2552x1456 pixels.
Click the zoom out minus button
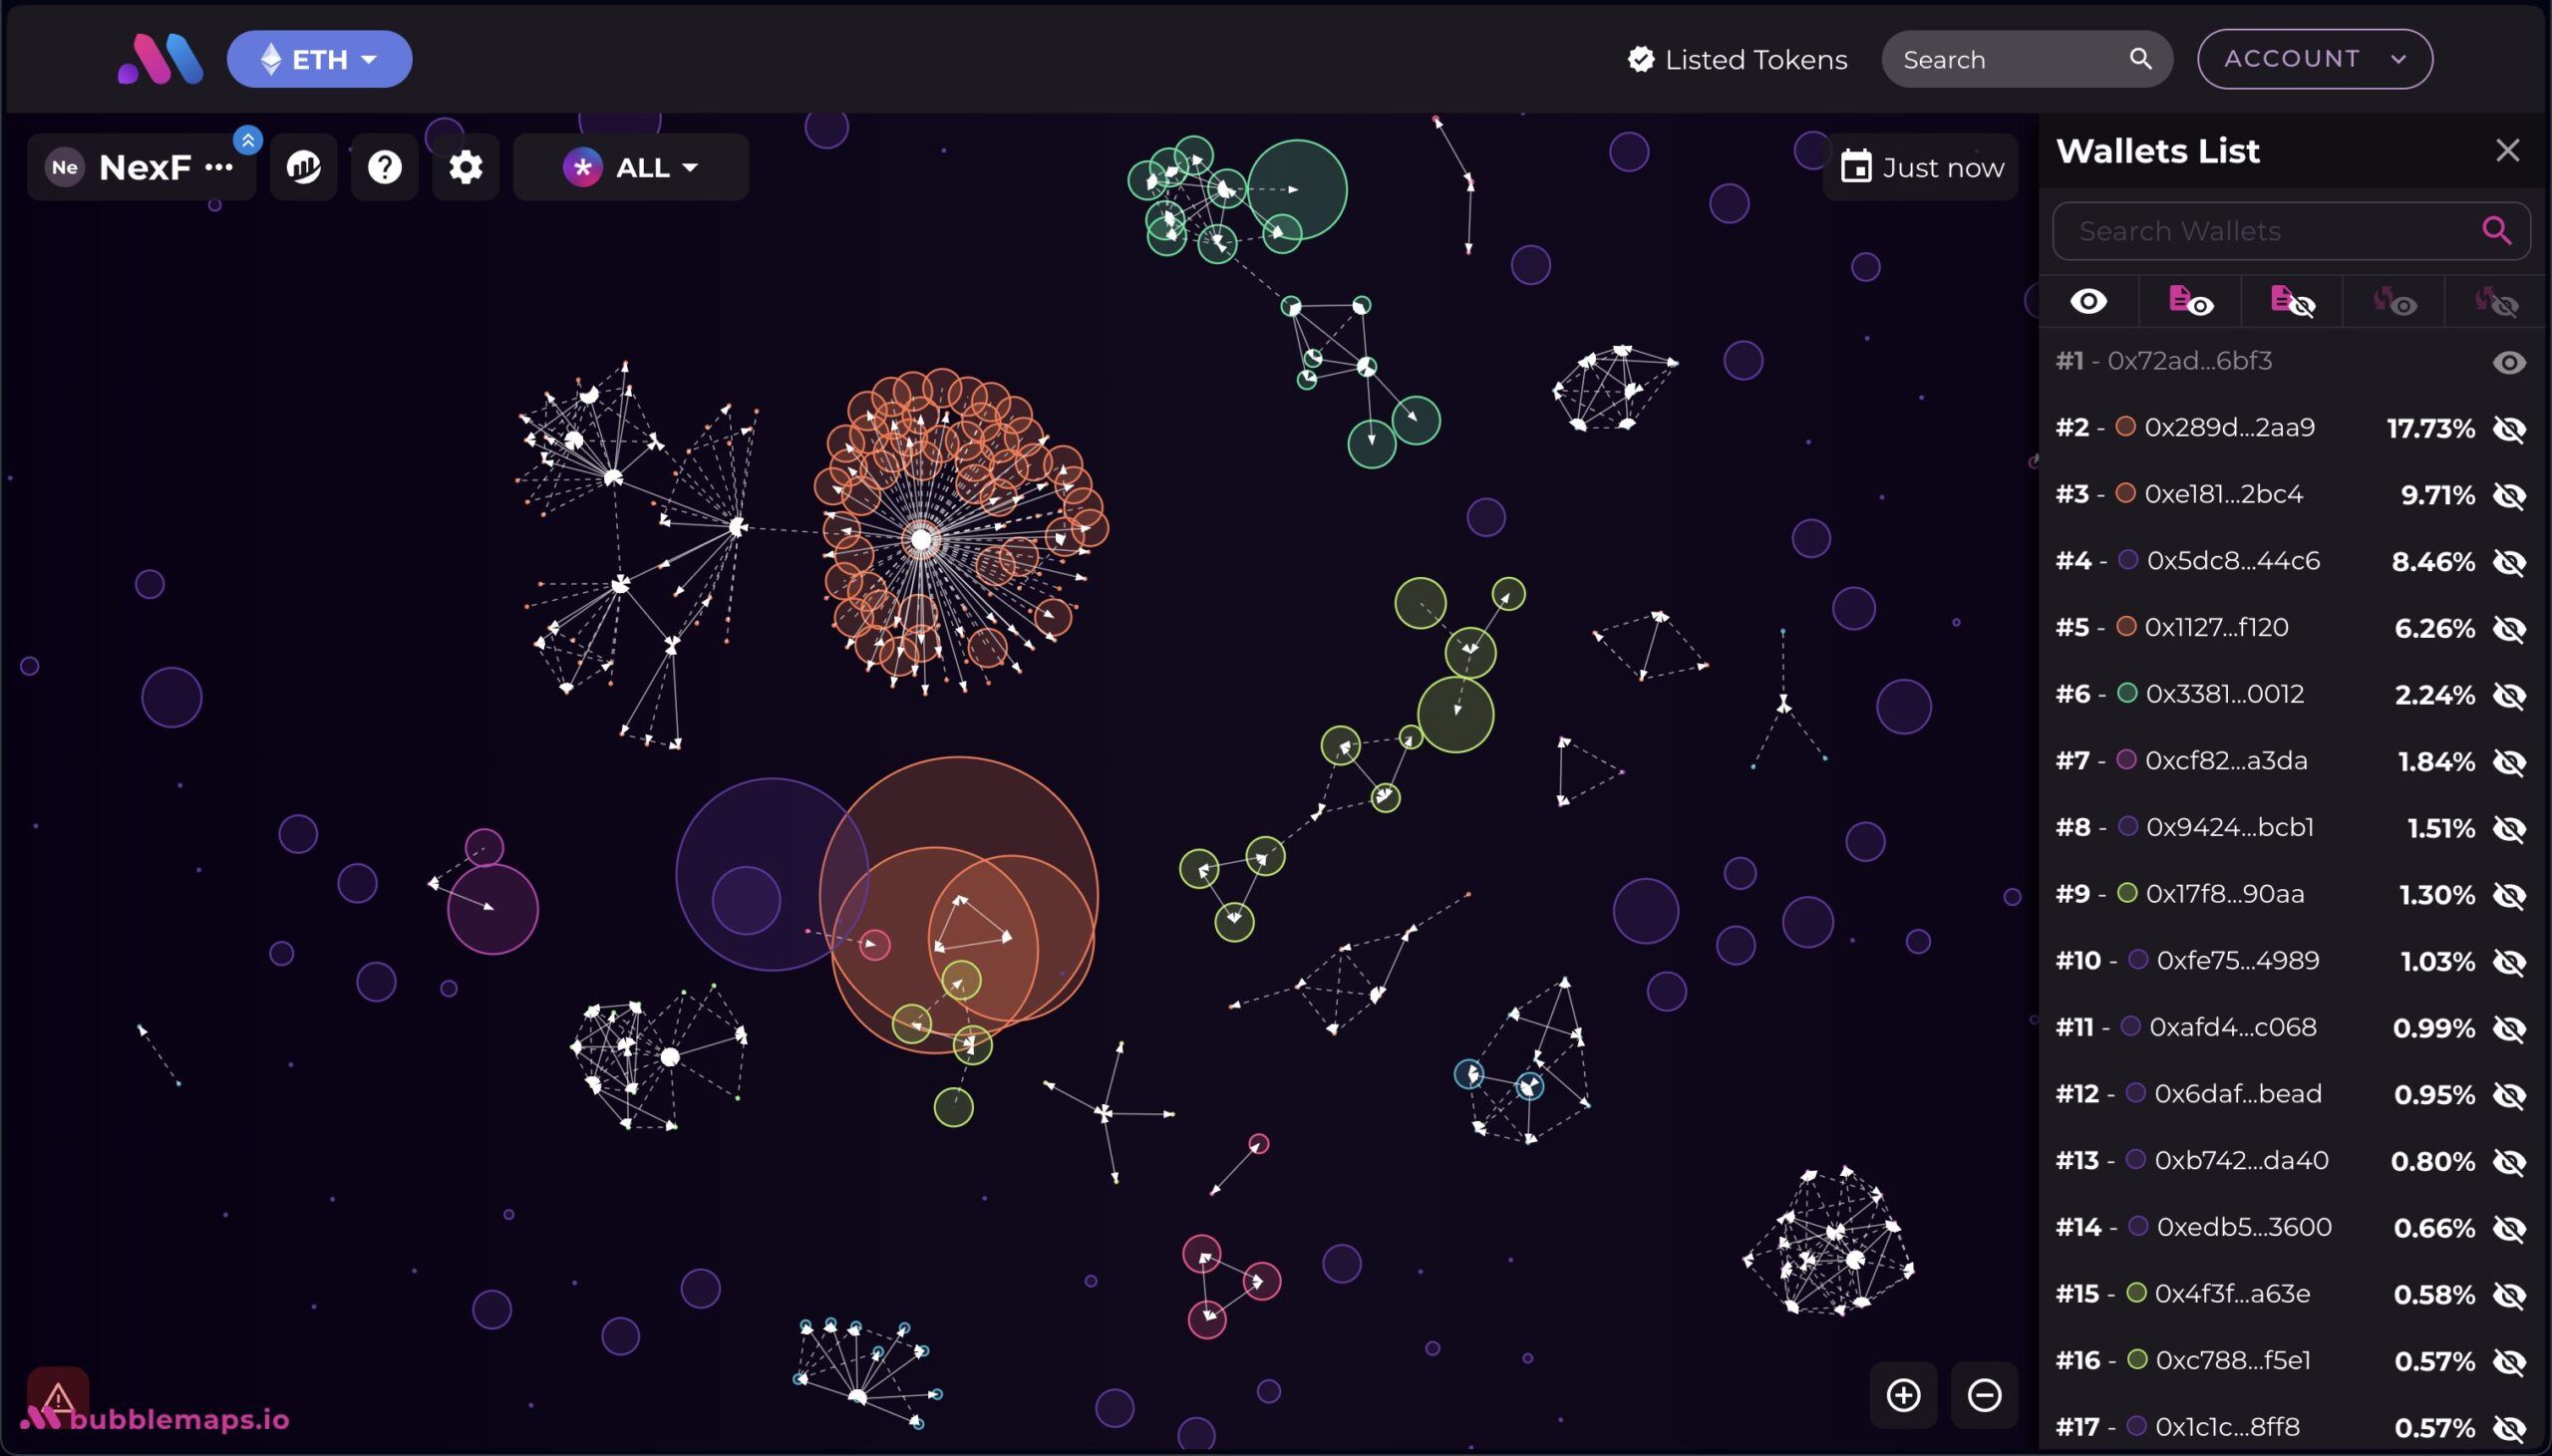(x=1984, y=1395)
